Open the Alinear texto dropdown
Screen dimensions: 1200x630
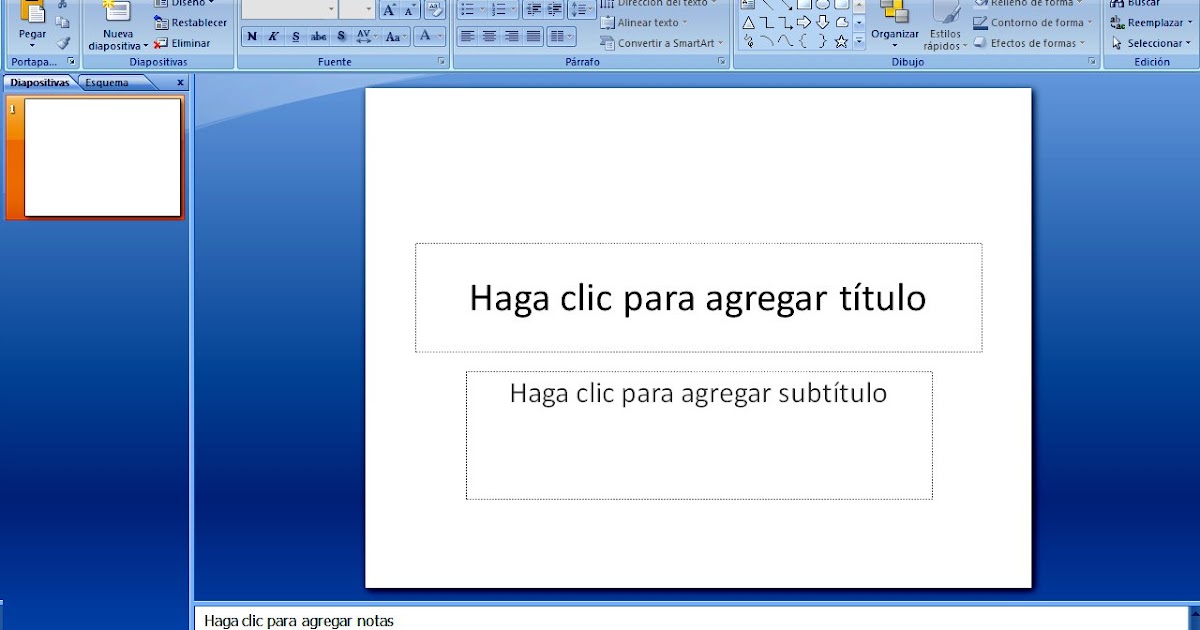tap(646, 21)
